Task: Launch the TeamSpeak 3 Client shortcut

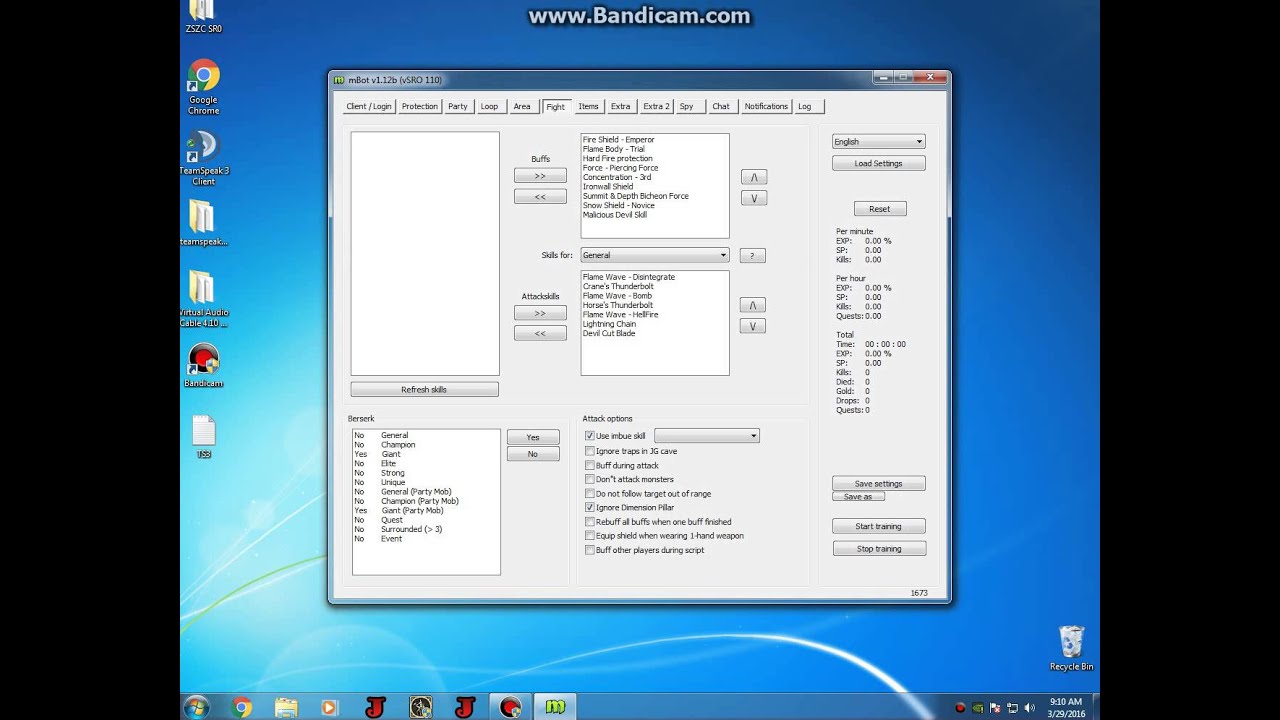Action: [x=203, y=158]
